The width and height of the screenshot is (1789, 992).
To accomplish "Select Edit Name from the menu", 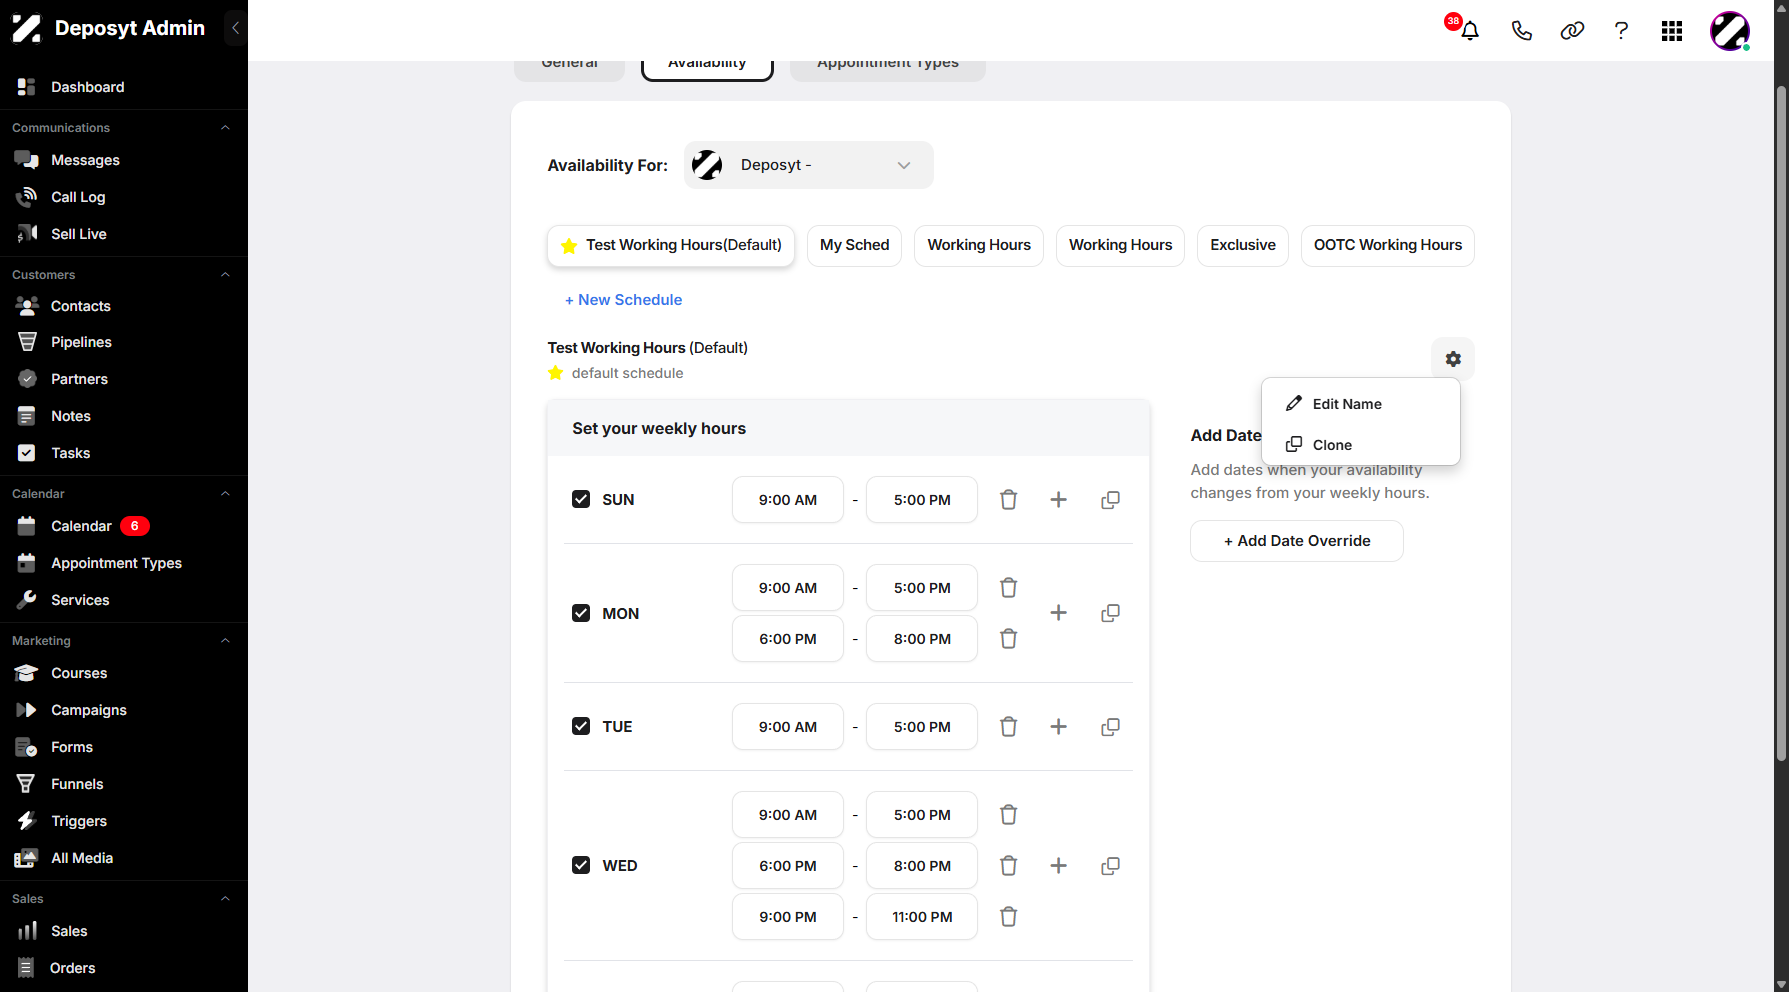I will (x=1361, y=404).
